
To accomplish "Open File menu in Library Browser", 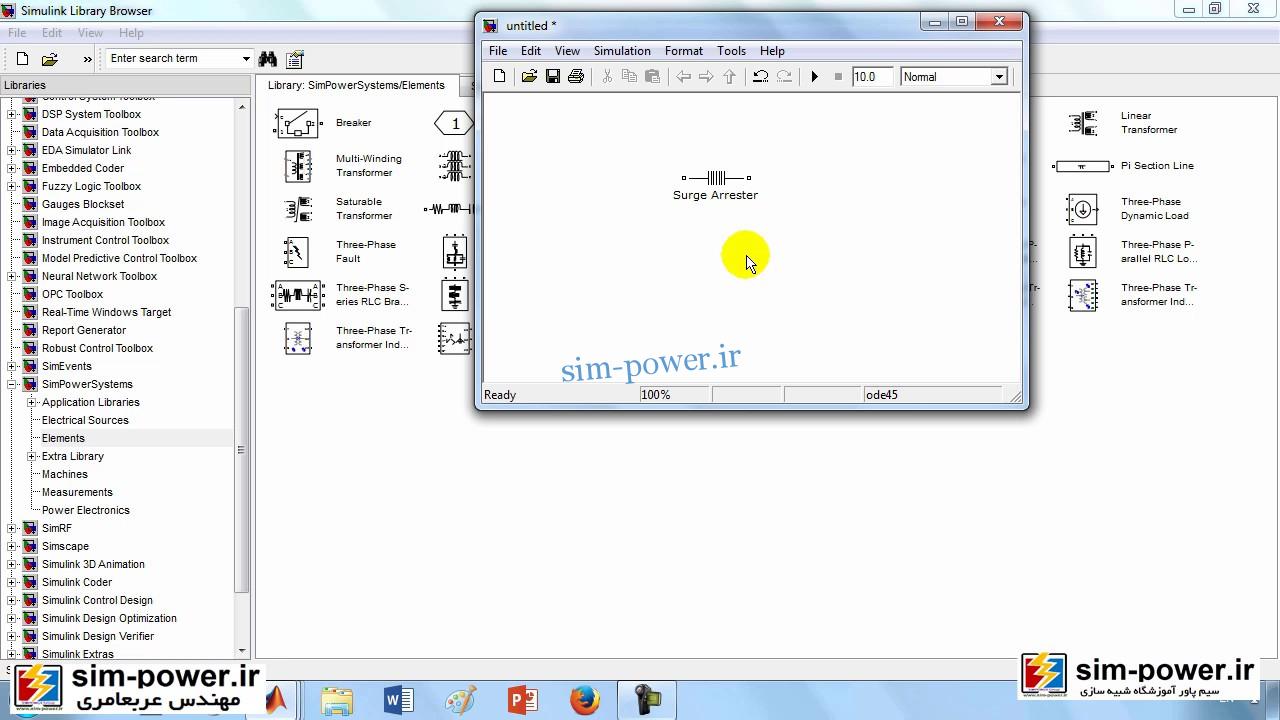I will [x=17, y=33].
